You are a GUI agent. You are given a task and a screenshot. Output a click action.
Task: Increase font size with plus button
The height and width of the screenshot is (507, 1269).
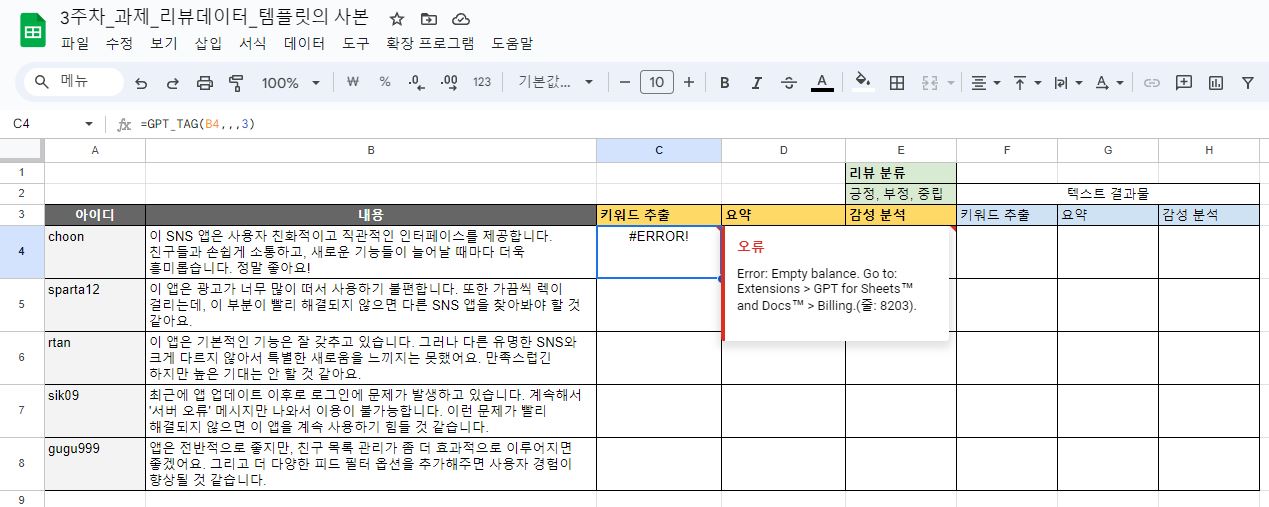(689, 82)
